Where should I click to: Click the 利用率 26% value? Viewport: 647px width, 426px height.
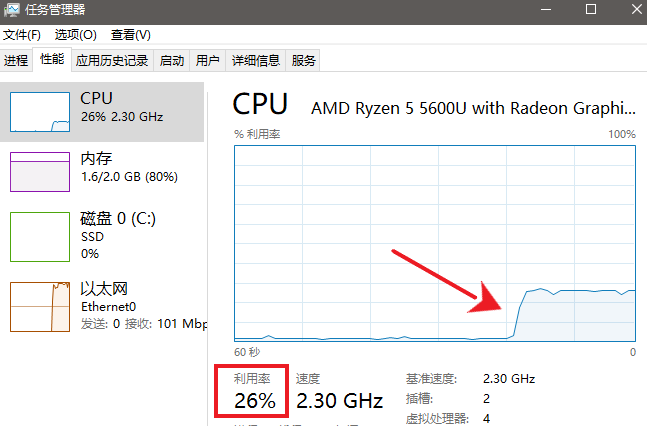(255, 400)
